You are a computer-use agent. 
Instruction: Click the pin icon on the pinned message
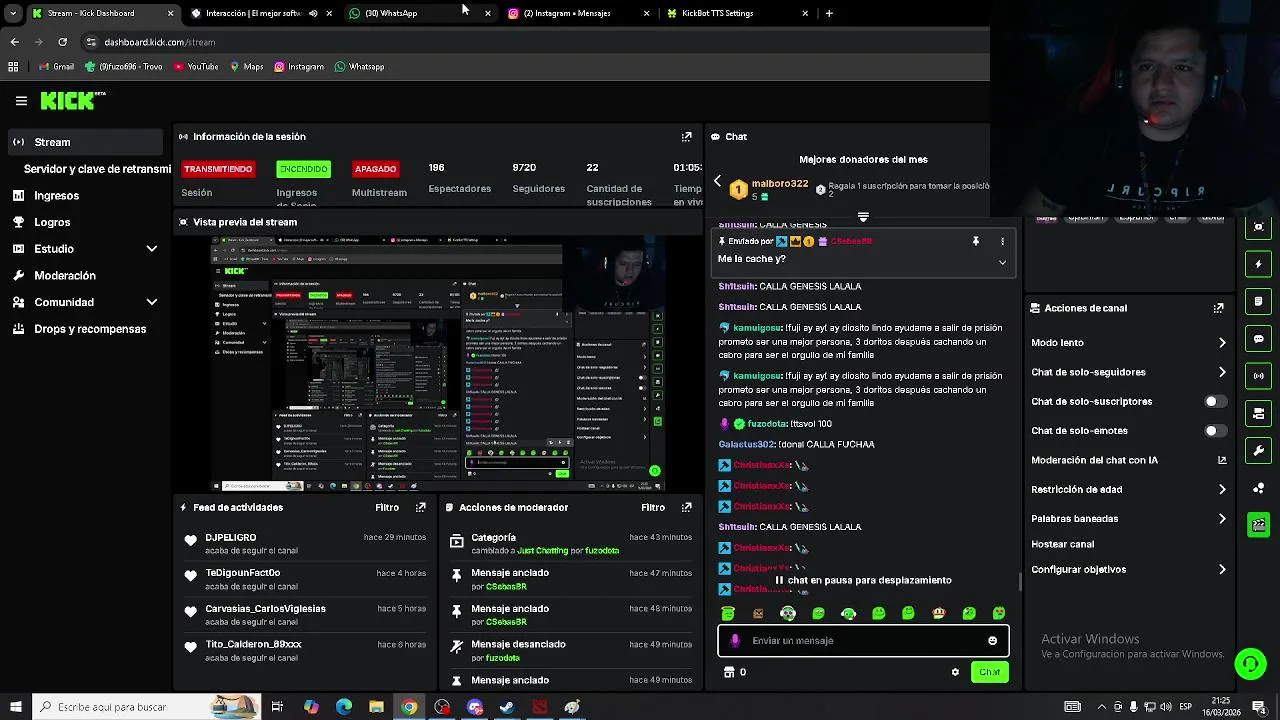tap(975, 241)
